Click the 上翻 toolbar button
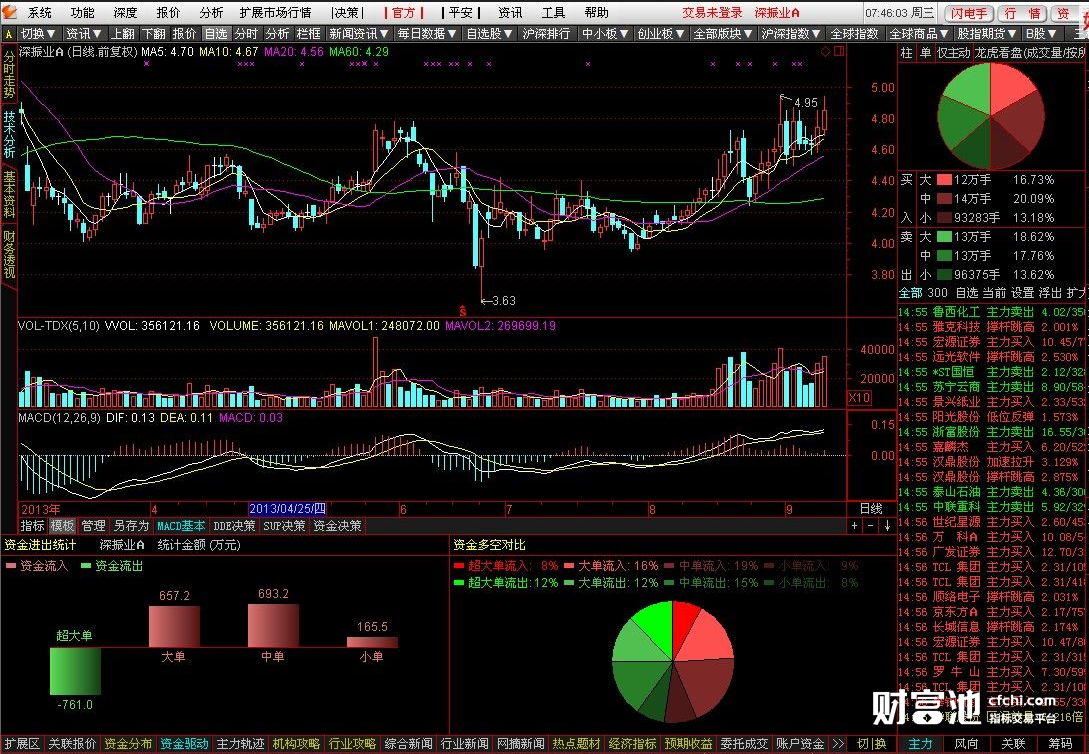 pos(123,33)
